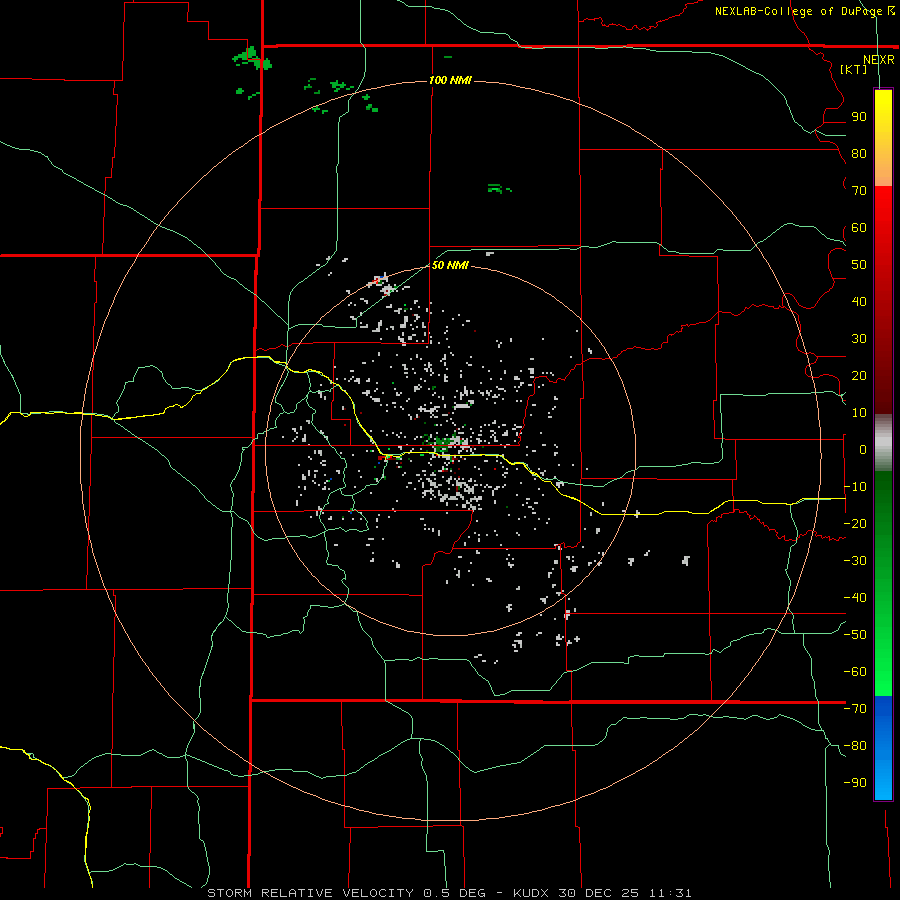
Task: Click the 11:31 timestamp text
Action: tap(670, 893)
